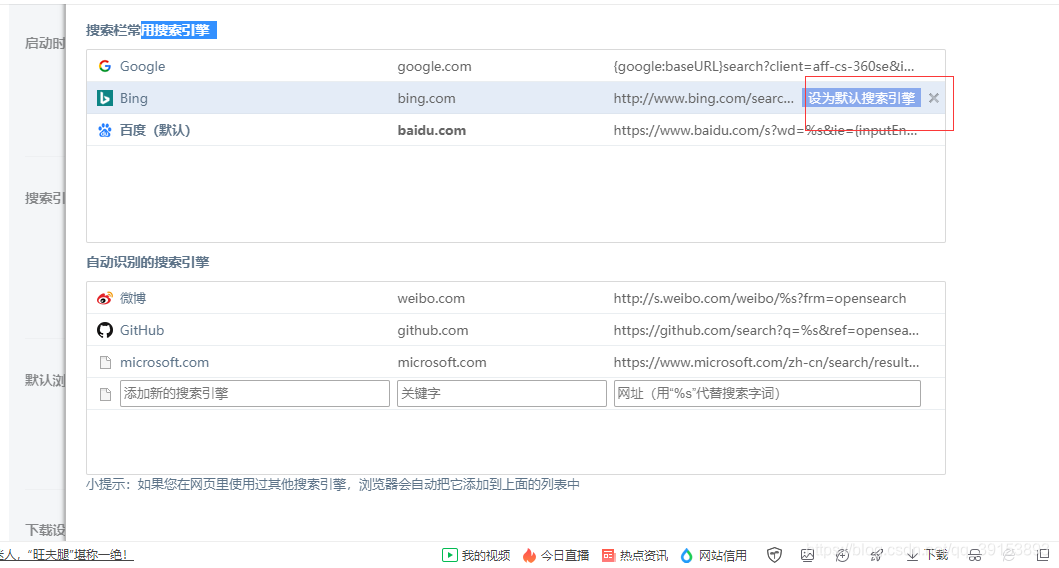The height and width of the screenshot is (568, 1059).
Task: Set Bing as default search engine
Action: pyautogui.click(x=861, y=98)
